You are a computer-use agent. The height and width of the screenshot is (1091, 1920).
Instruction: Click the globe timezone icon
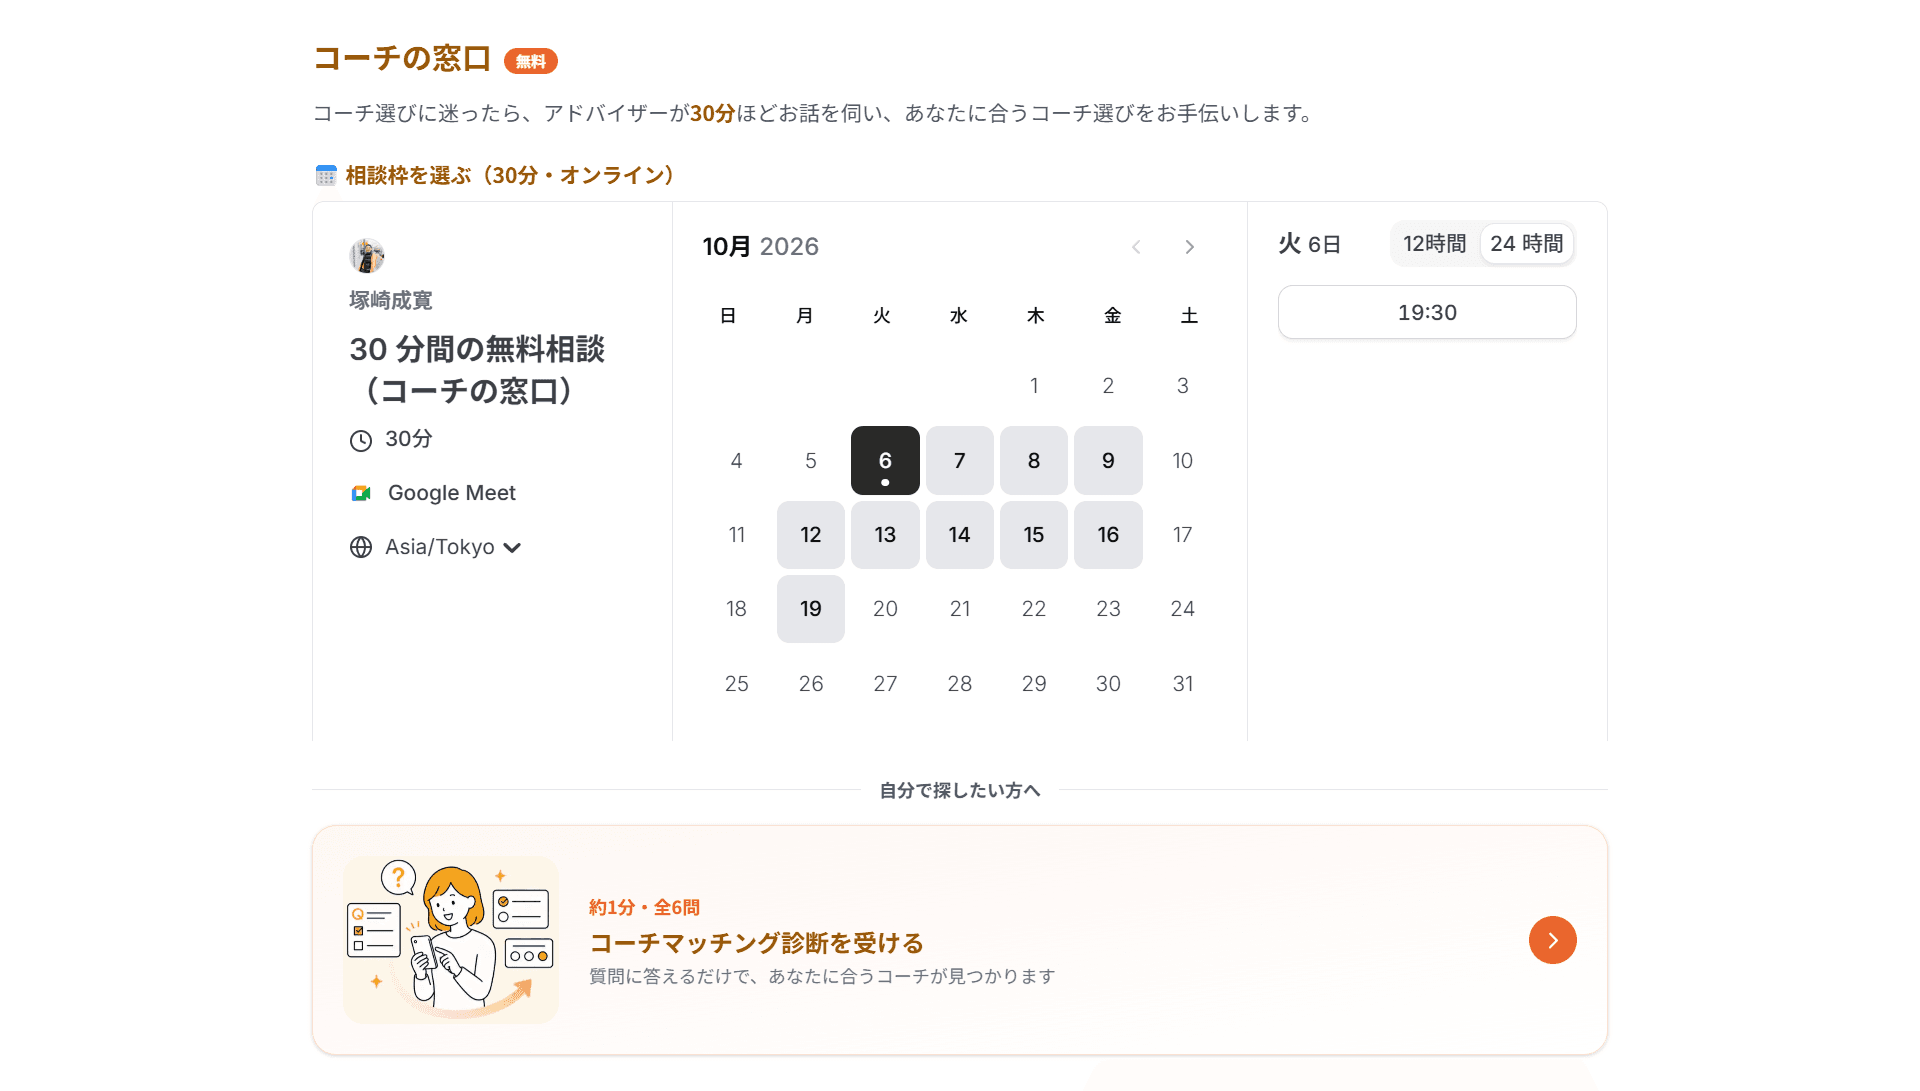pos(361,547)
